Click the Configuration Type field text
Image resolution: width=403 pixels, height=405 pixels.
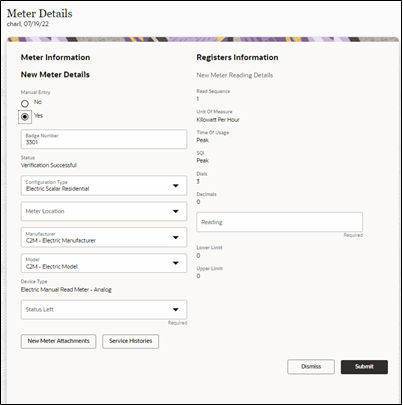click(58, 189)
